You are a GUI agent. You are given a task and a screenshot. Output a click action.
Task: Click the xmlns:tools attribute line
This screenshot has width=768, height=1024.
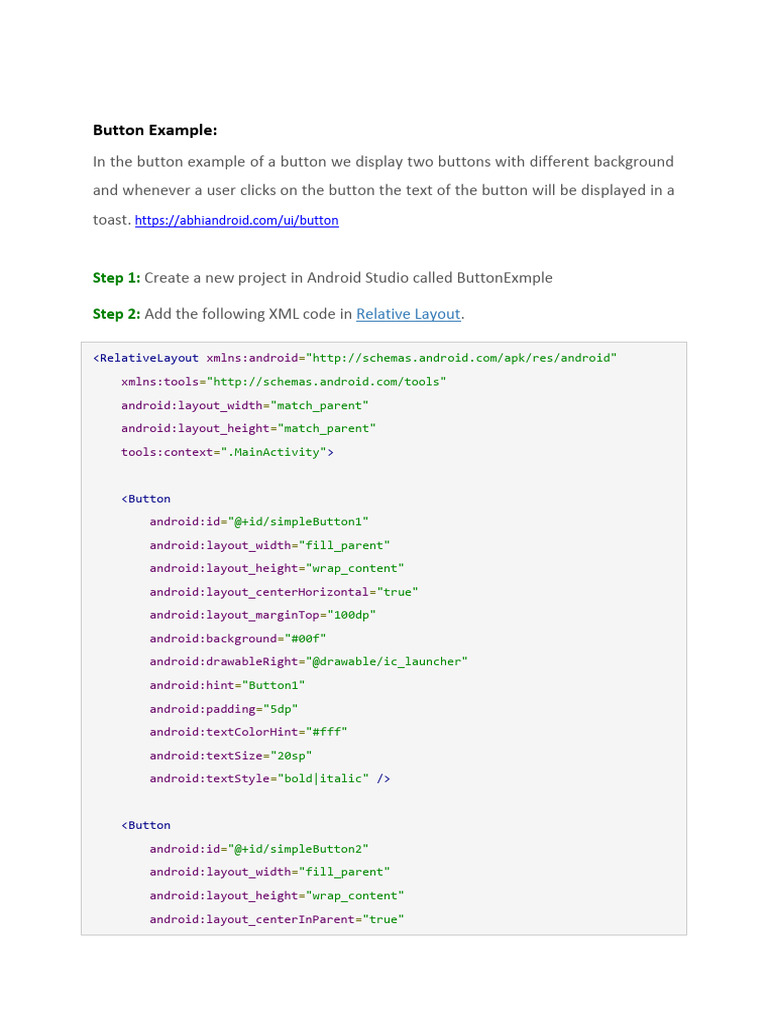point(283,381)
